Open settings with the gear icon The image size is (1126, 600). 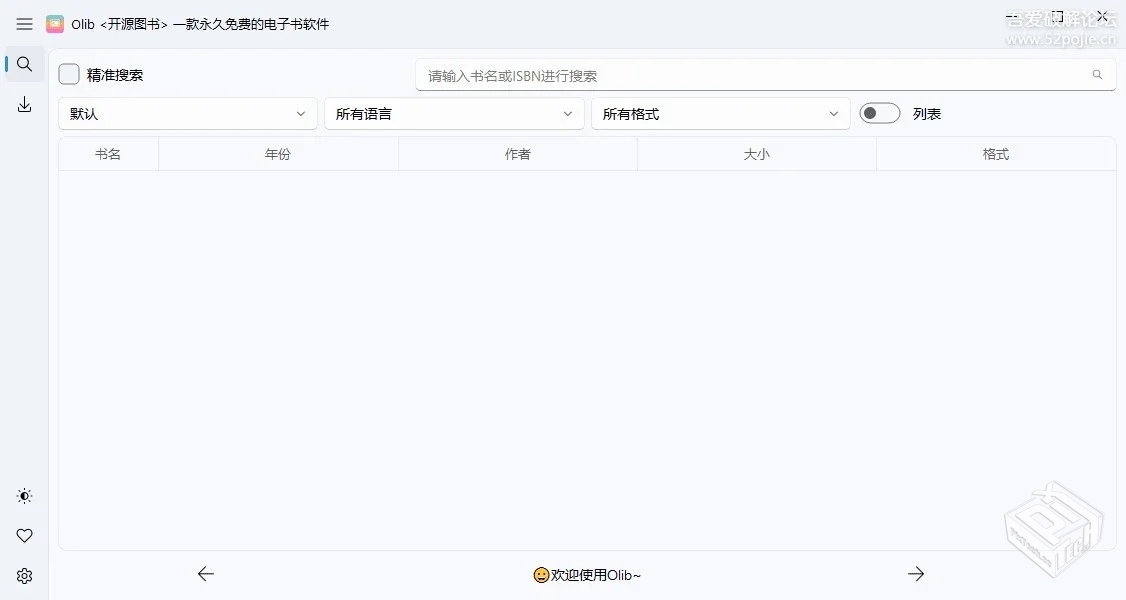point(24,575)
